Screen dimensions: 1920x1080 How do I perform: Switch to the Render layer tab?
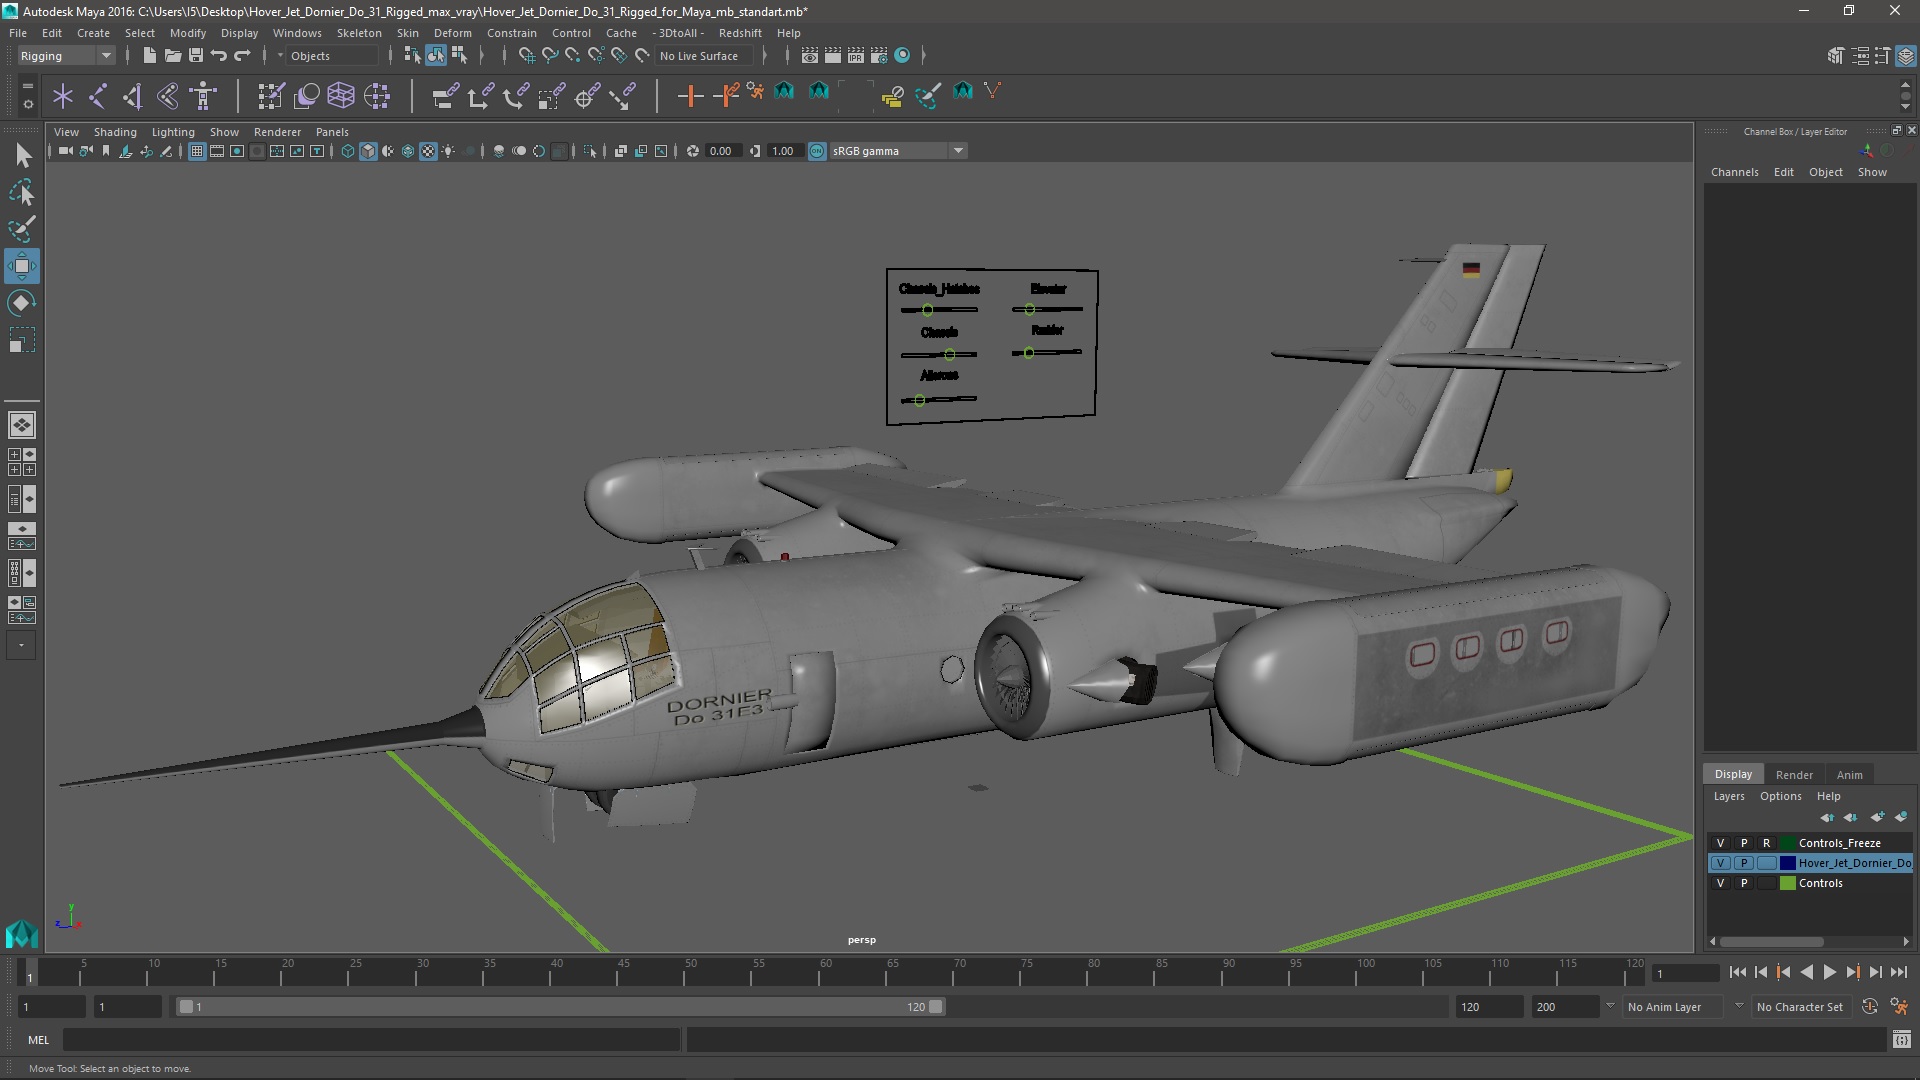coord(1794,775)
